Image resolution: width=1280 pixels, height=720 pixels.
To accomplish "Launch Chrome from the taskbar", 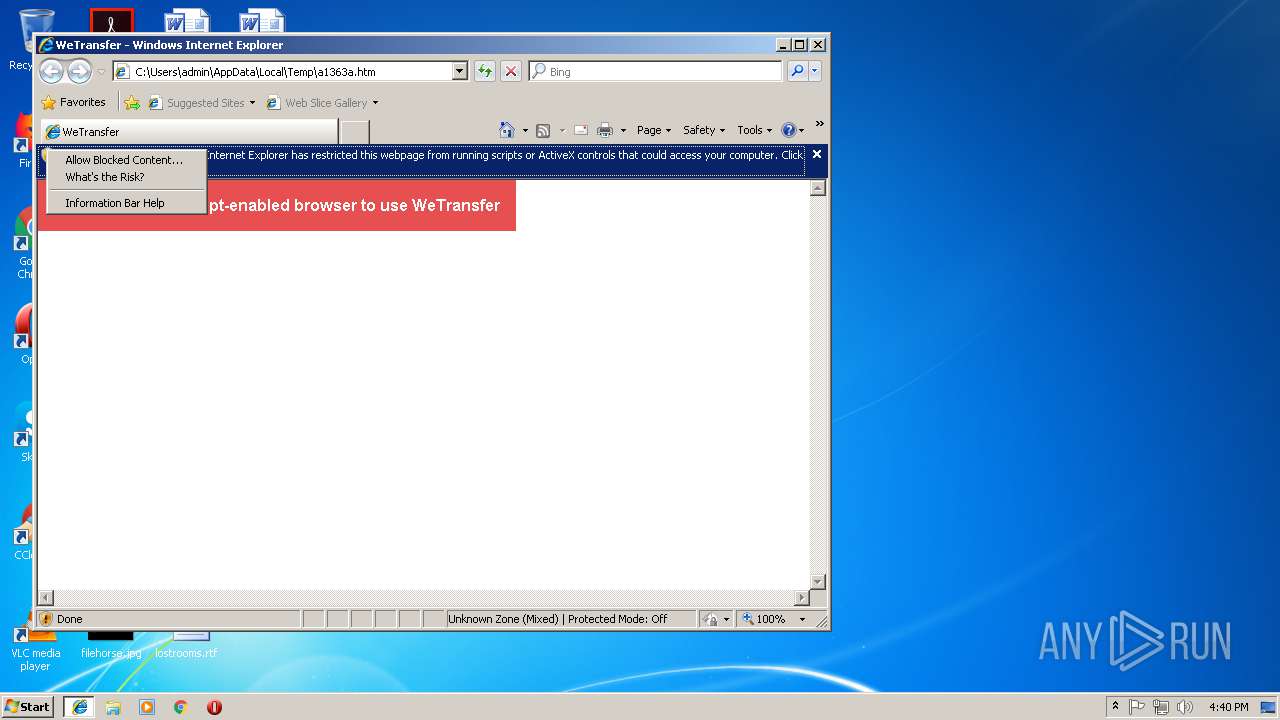I will point(181,707).
